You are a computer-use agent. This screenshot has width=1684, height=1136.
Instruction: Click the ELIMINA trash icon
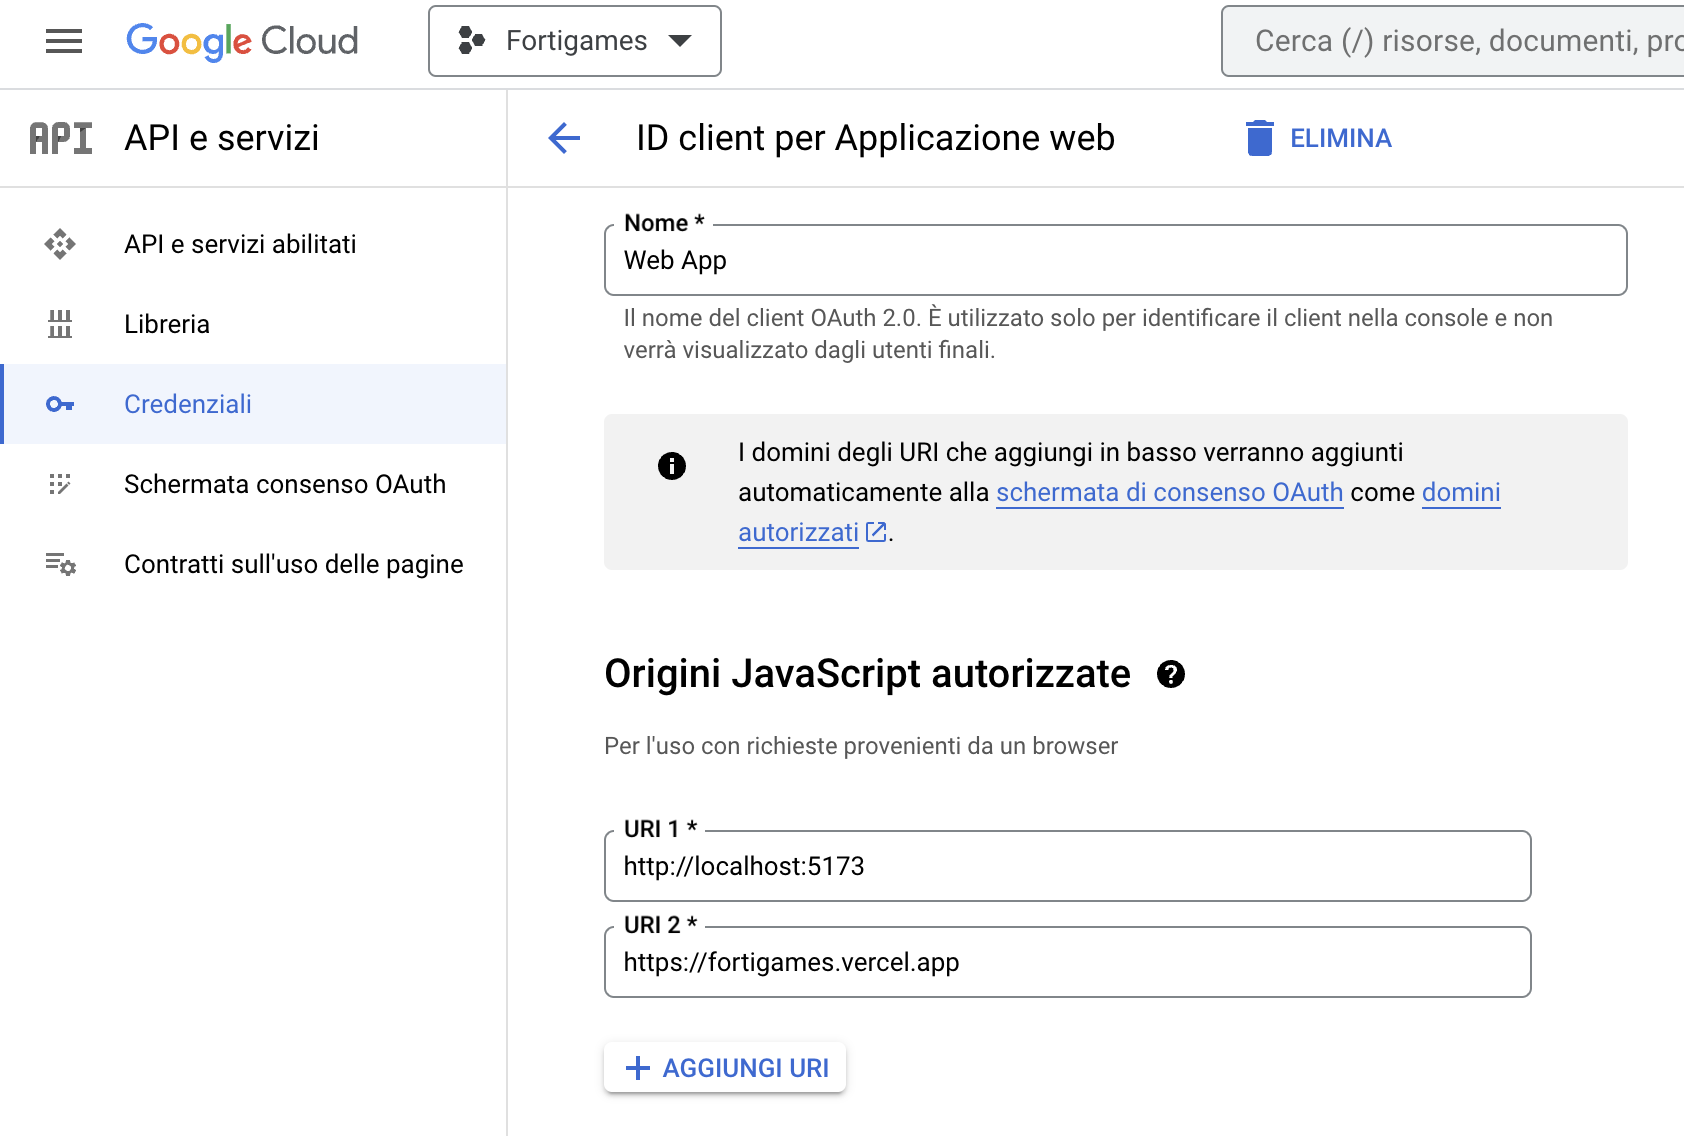click(1260, 138)
